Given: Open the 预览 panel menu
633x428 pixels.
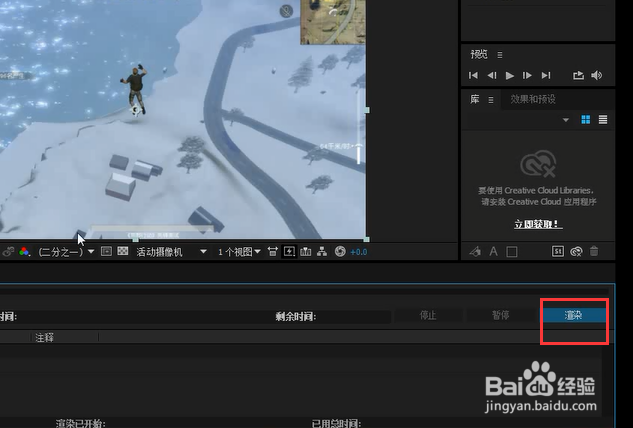Looking at the screenshot, I should point(500,55).
